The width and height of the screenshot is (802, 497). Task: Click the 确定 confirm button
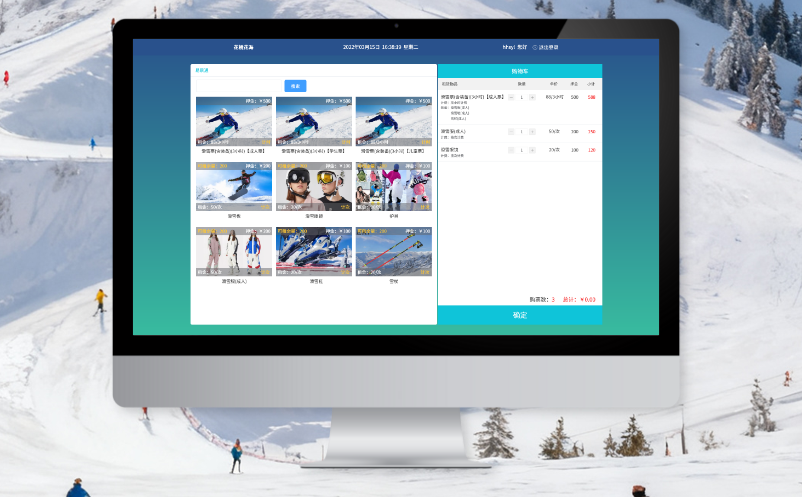(x=519, y=315)
